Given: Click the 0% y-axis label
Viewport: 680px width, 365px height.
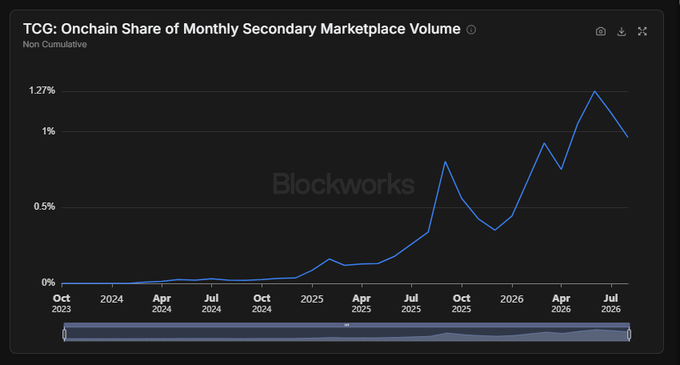Looking at the screenshot, I should tap(49, 283).
